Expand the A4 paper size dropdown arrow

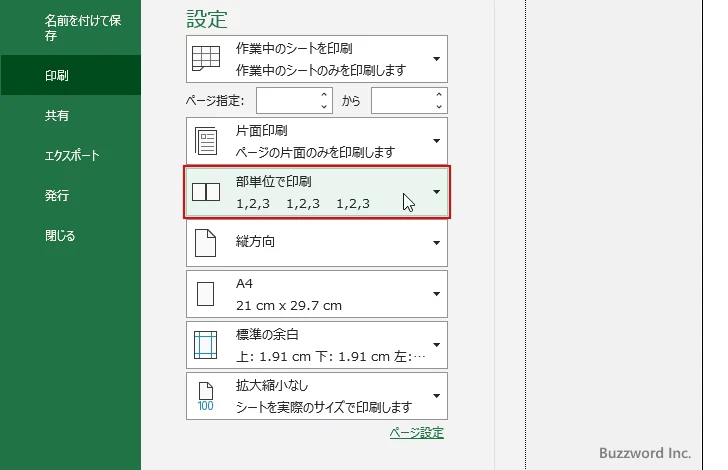click(436, 294)
